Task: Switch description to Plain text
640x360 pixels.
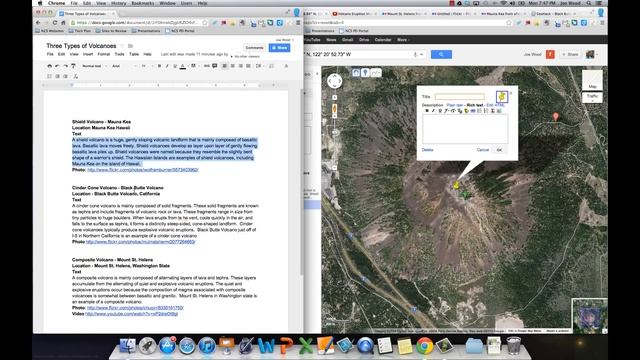Action: 455,105
